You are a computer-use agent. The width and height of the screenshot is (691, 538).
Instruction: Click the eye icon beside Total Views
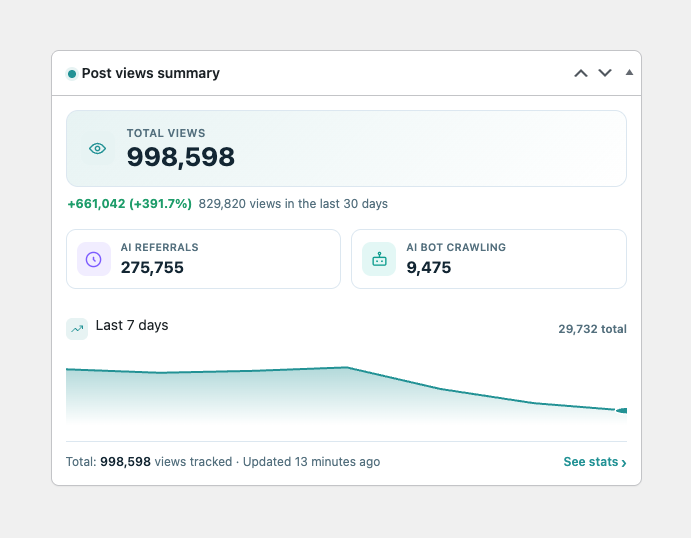[x=97, y=149]
